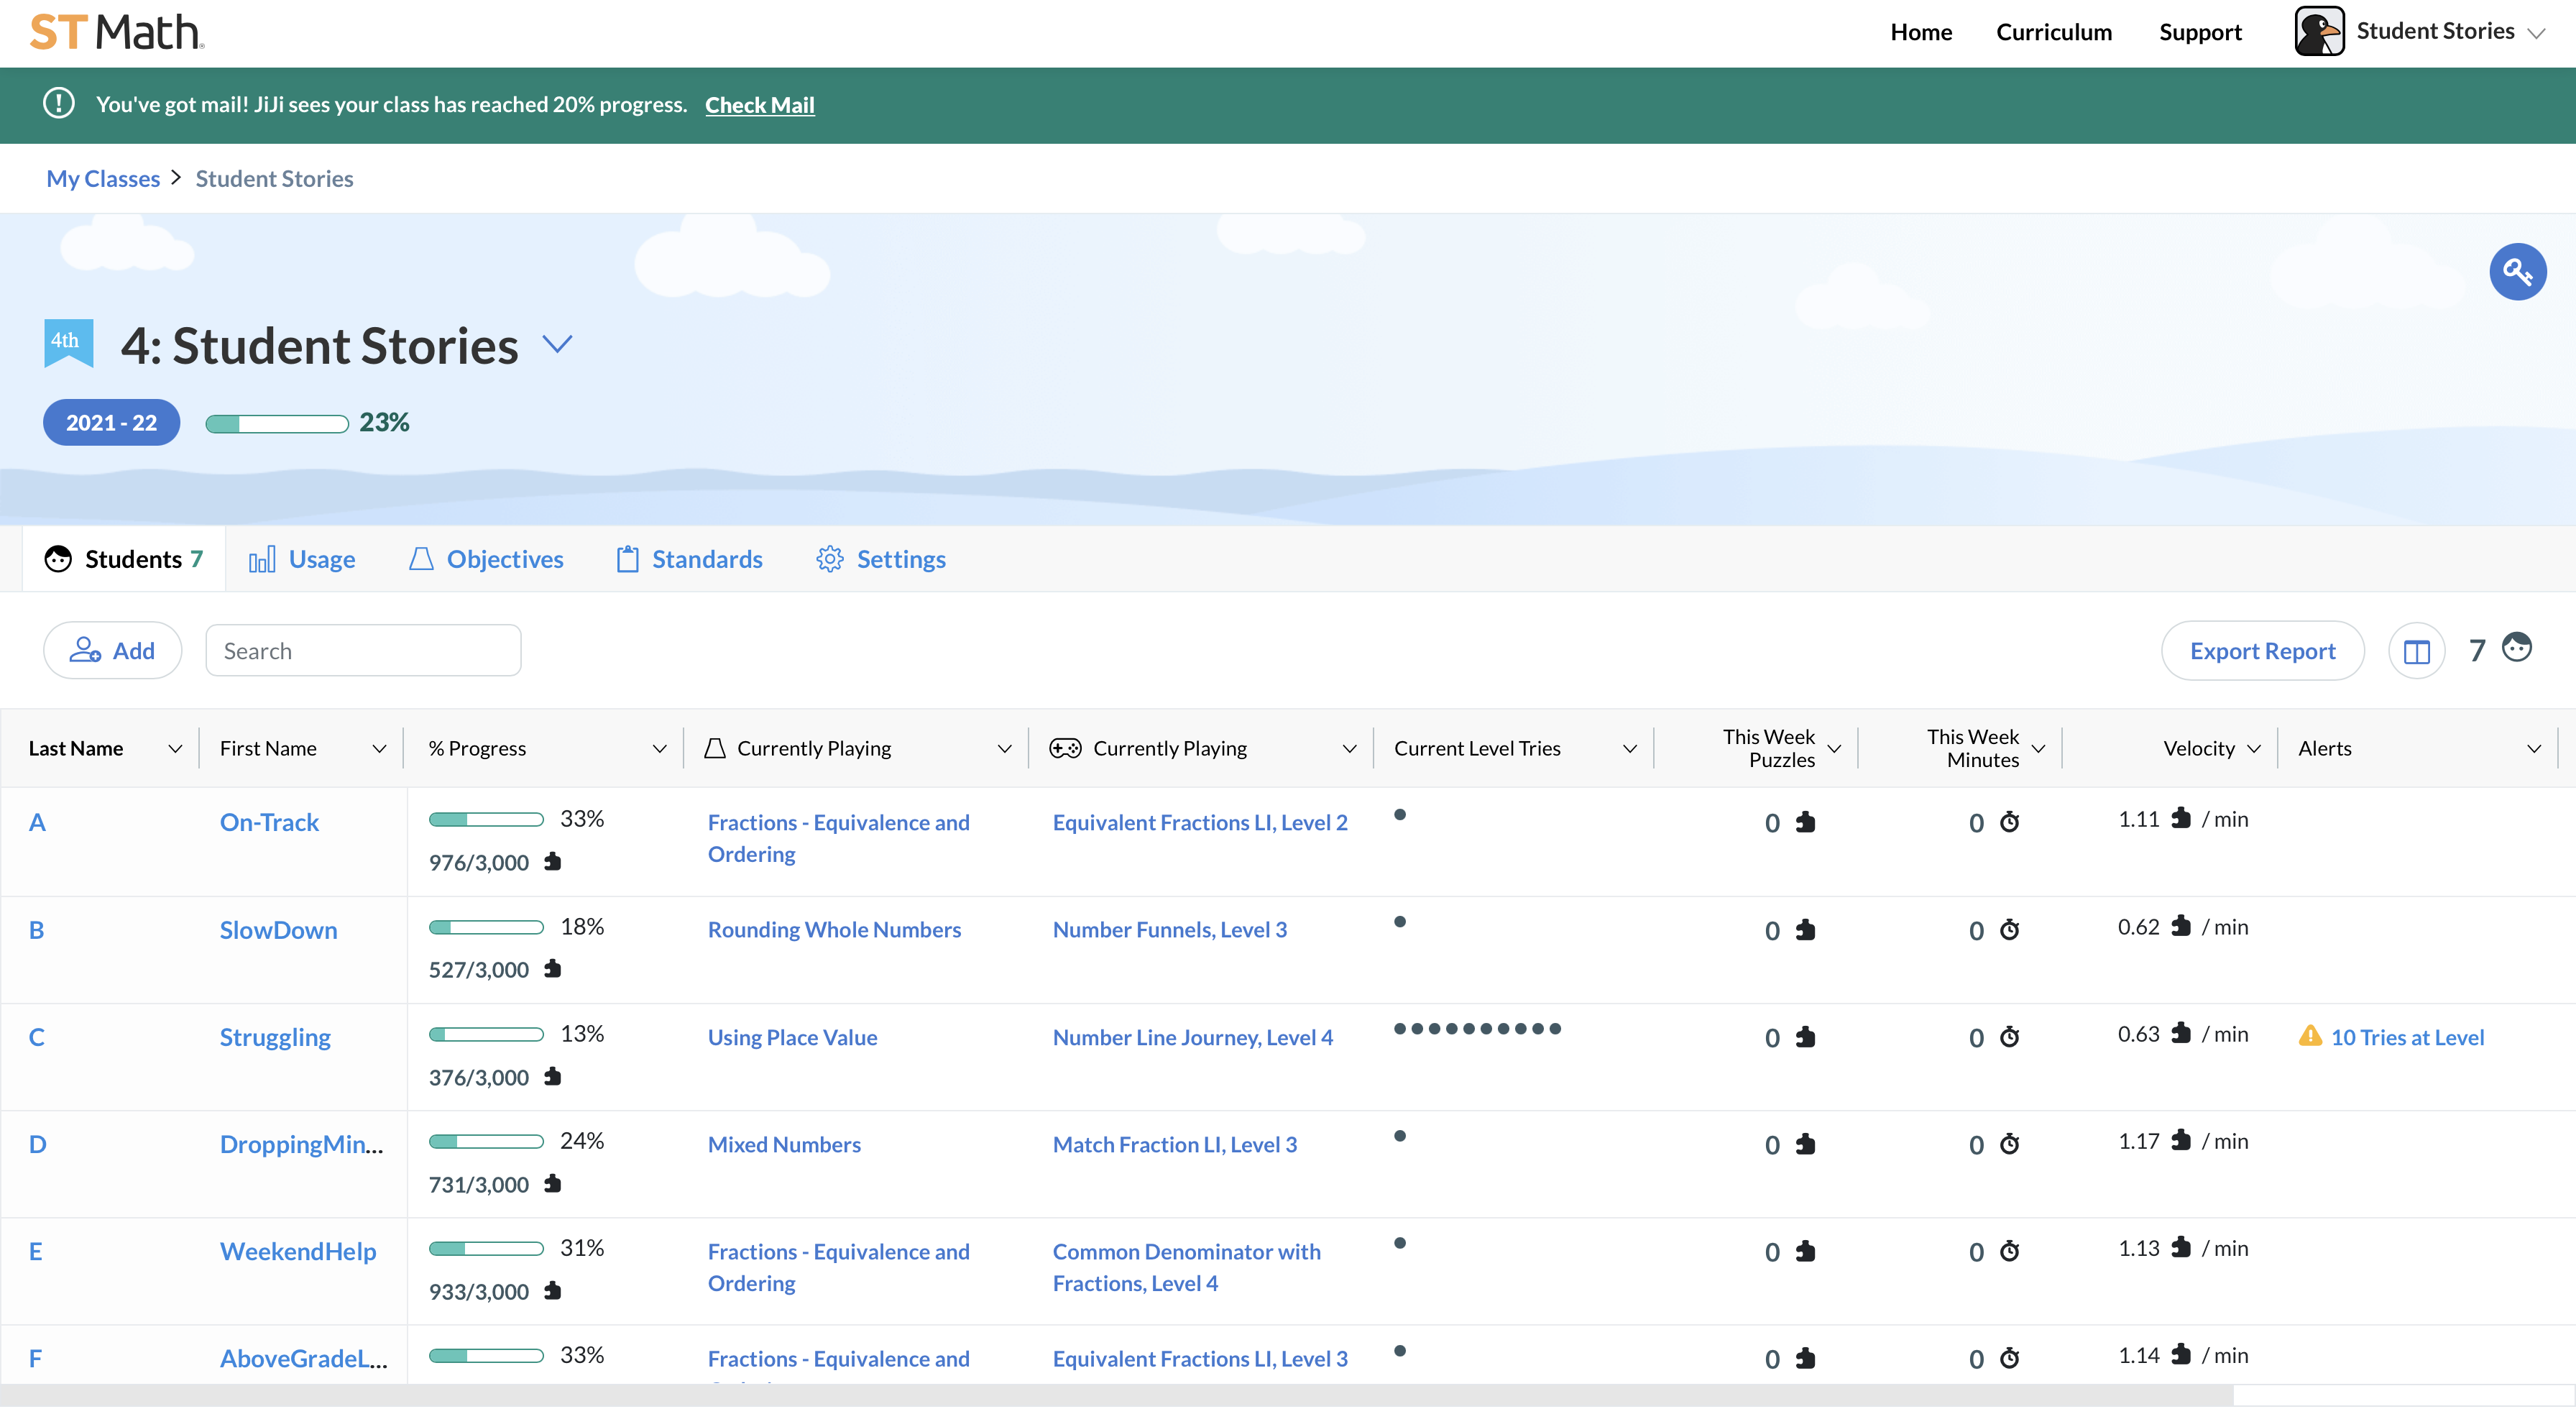Click the column layout icon near Export Report
The width and height of the screenshot is (2576, 1409).
[x=2418, y=650]
